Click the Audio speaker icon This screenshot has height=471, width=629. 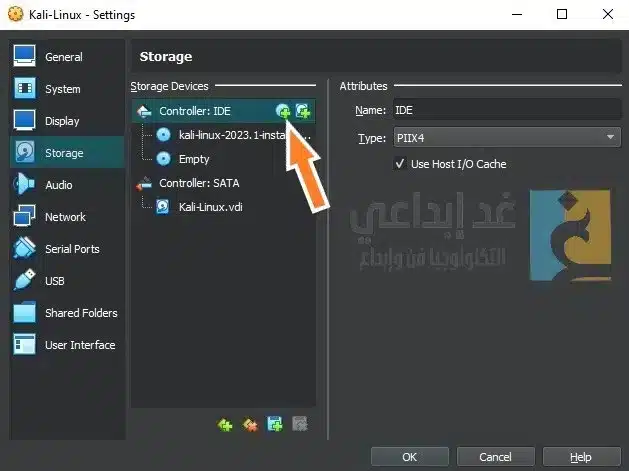(24, 184)
